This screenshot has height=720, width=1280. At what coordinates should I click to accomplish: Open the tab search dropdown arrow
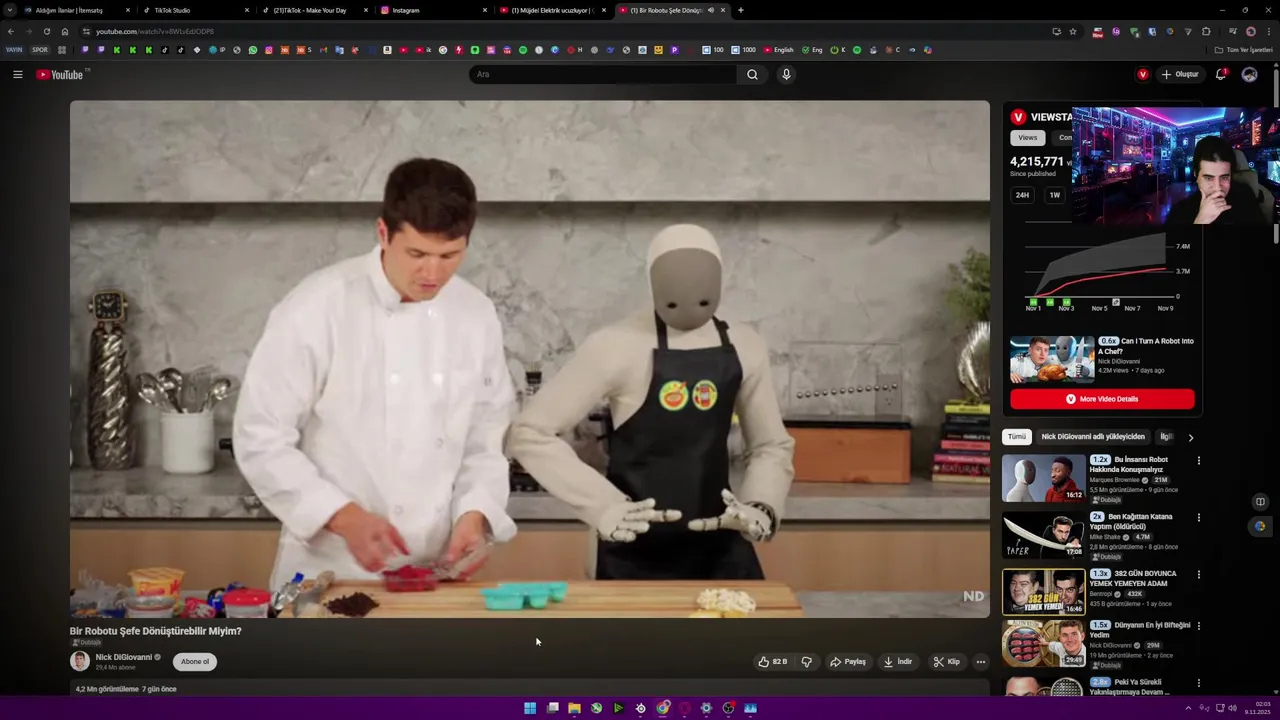[x=9, y=10]
